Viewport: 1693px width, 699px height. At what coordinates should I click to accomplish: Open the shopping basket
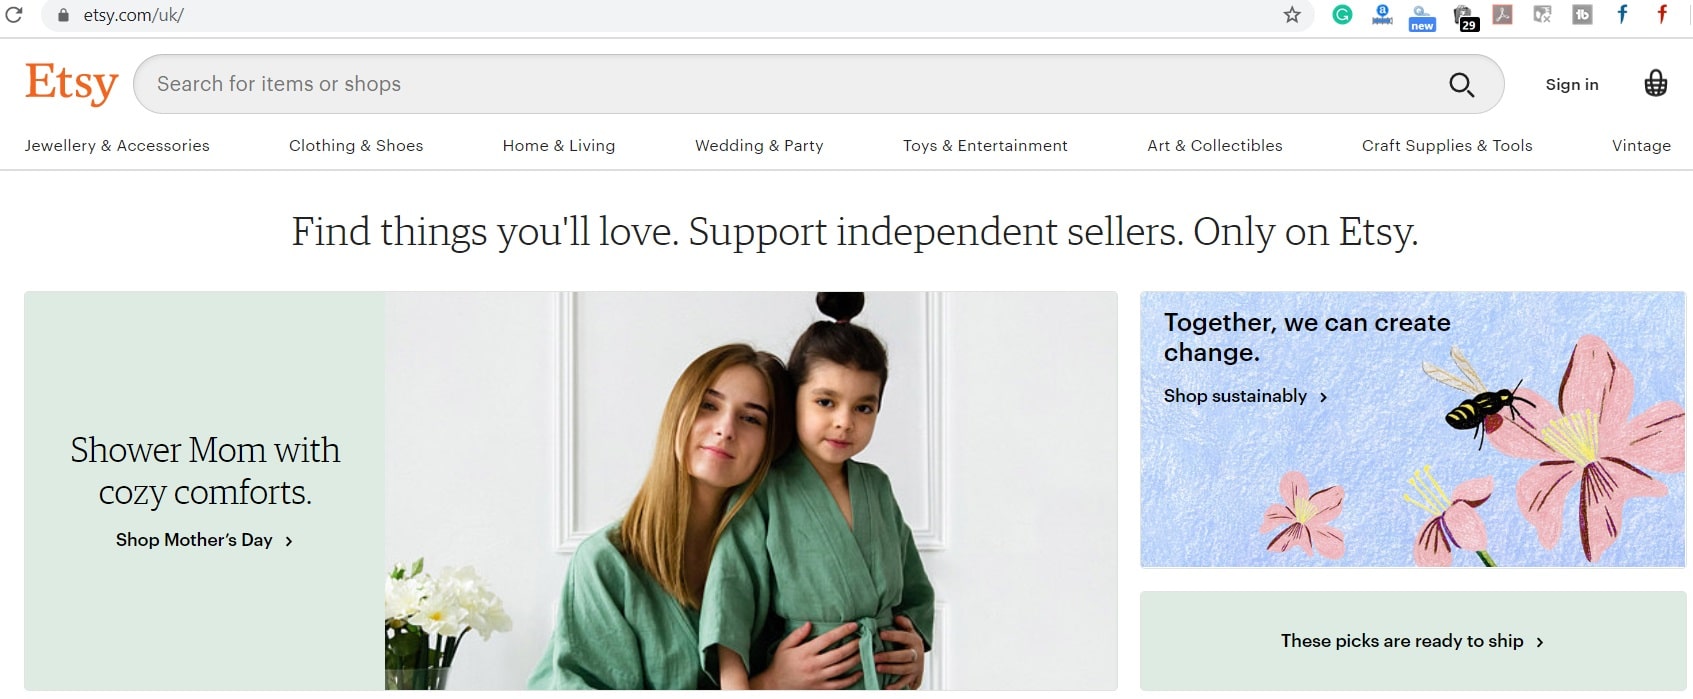1655,84
